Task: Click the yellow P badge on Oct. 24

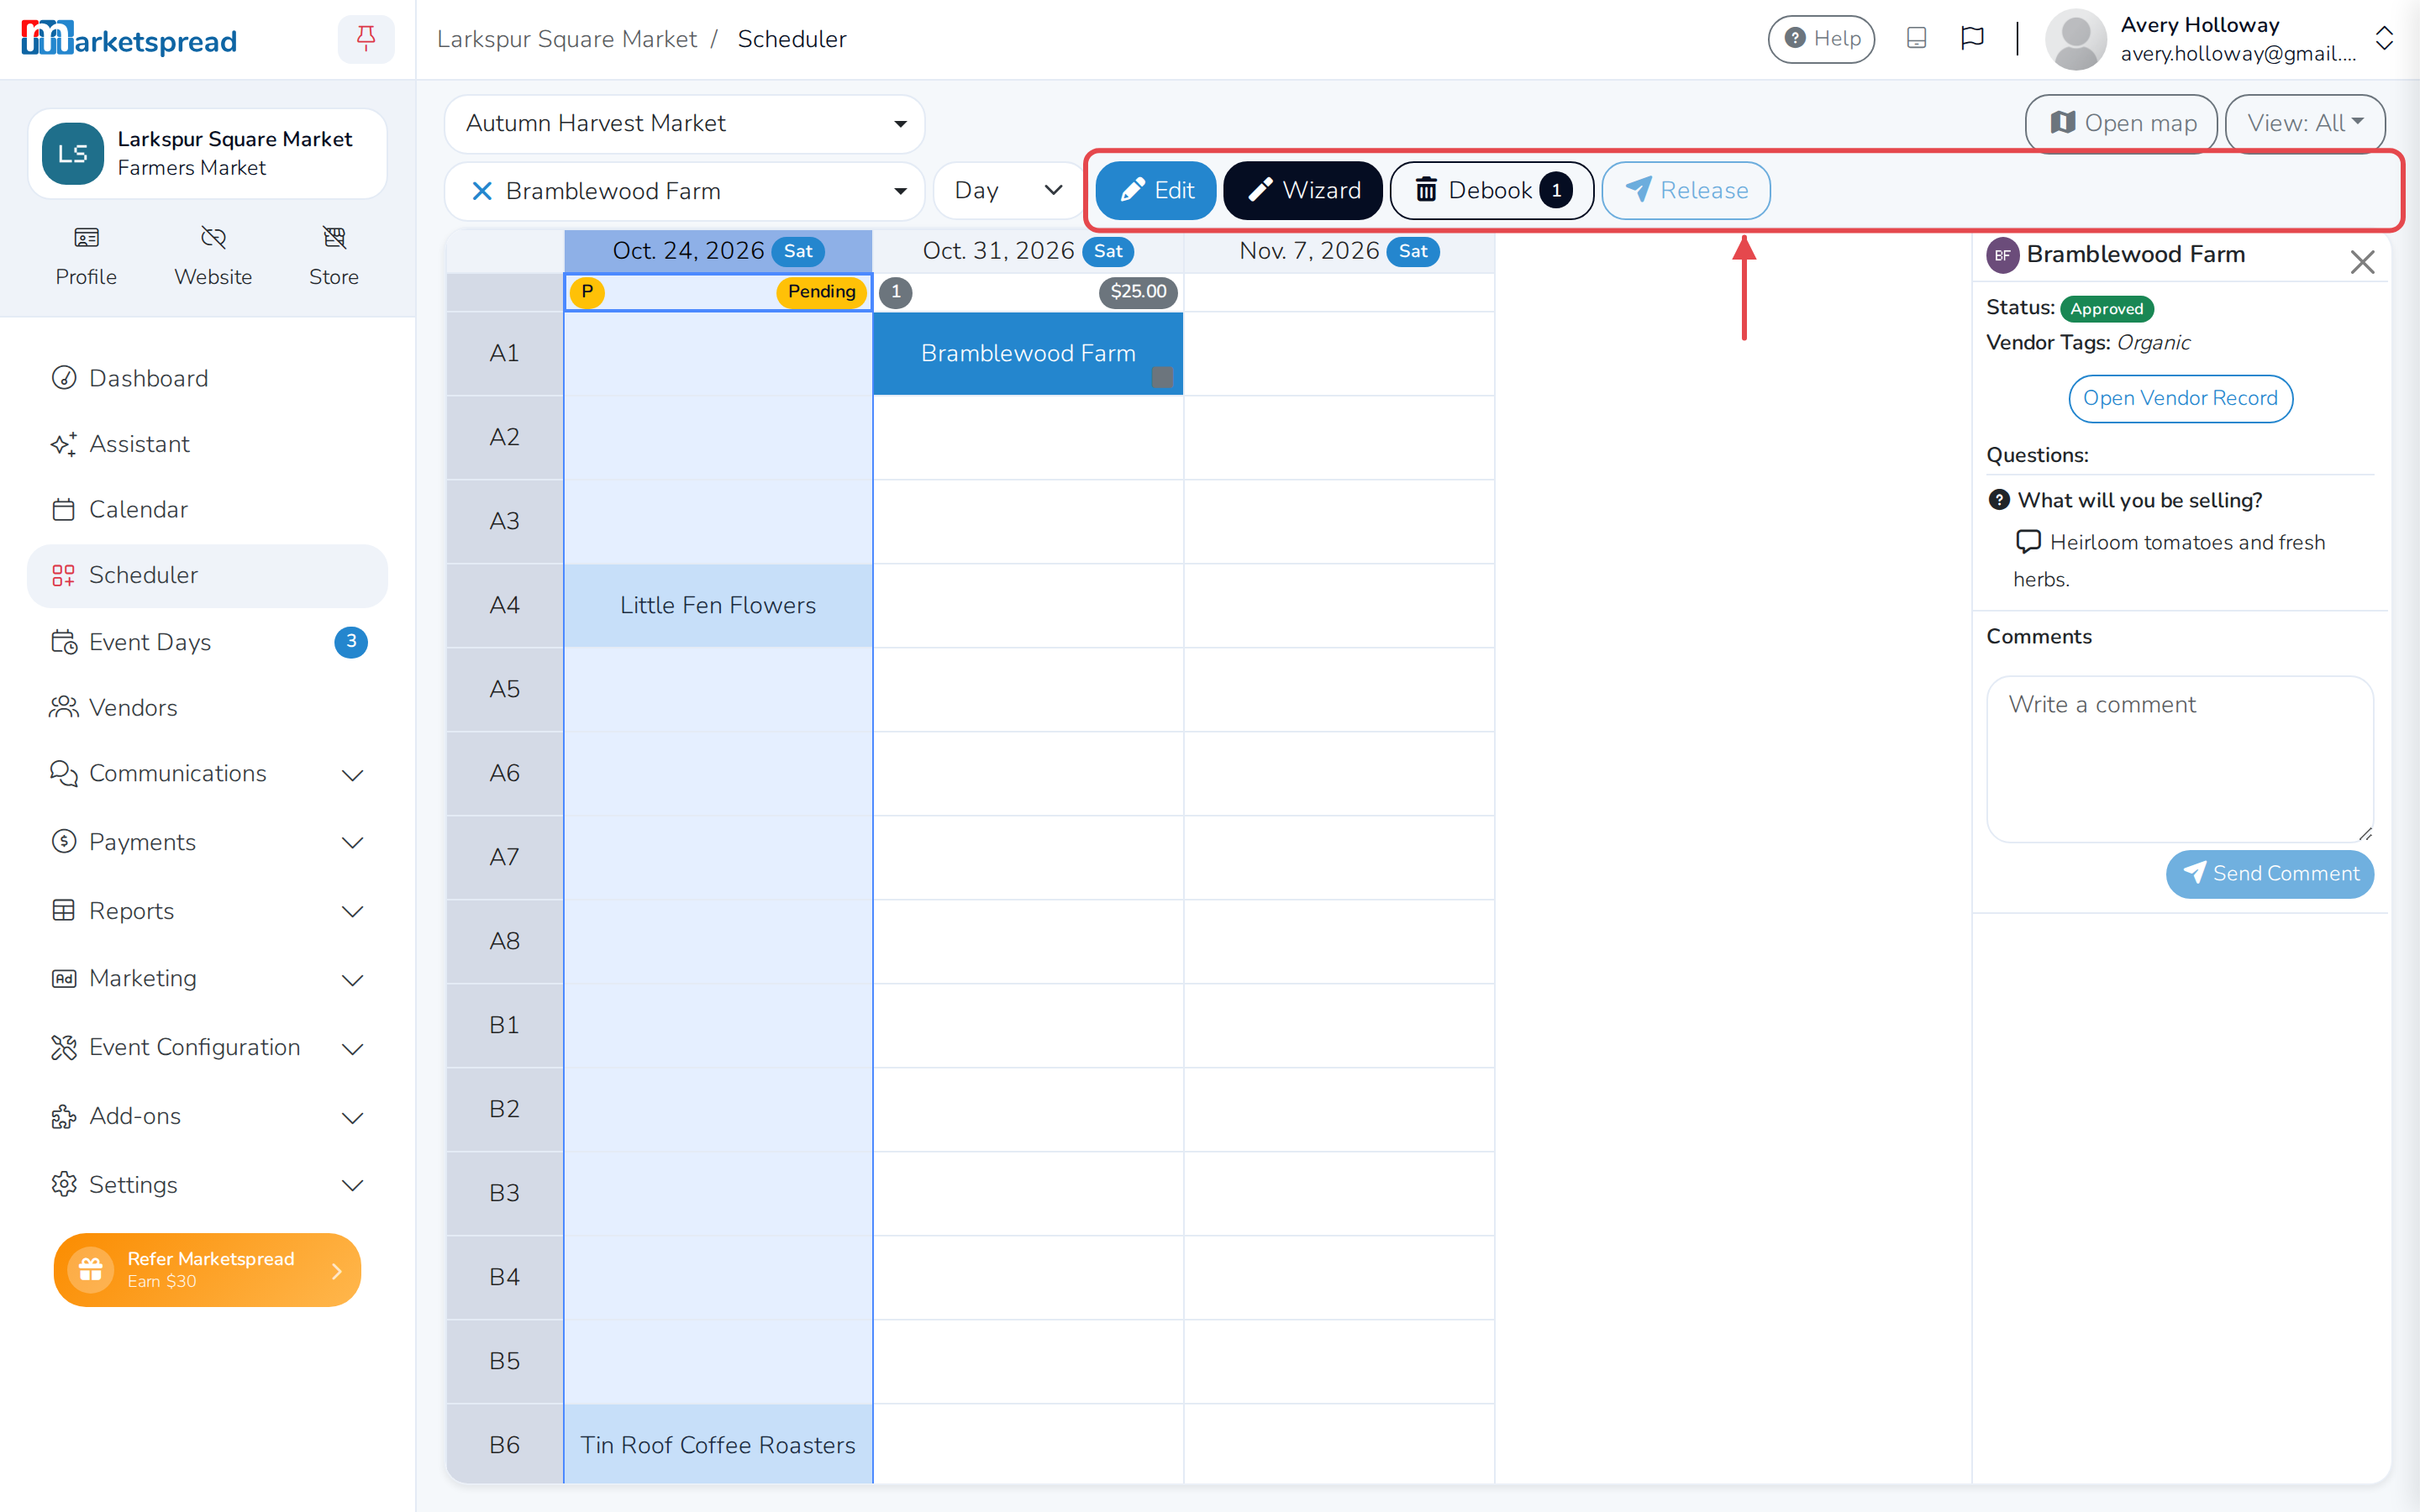Action: [587, 292]
